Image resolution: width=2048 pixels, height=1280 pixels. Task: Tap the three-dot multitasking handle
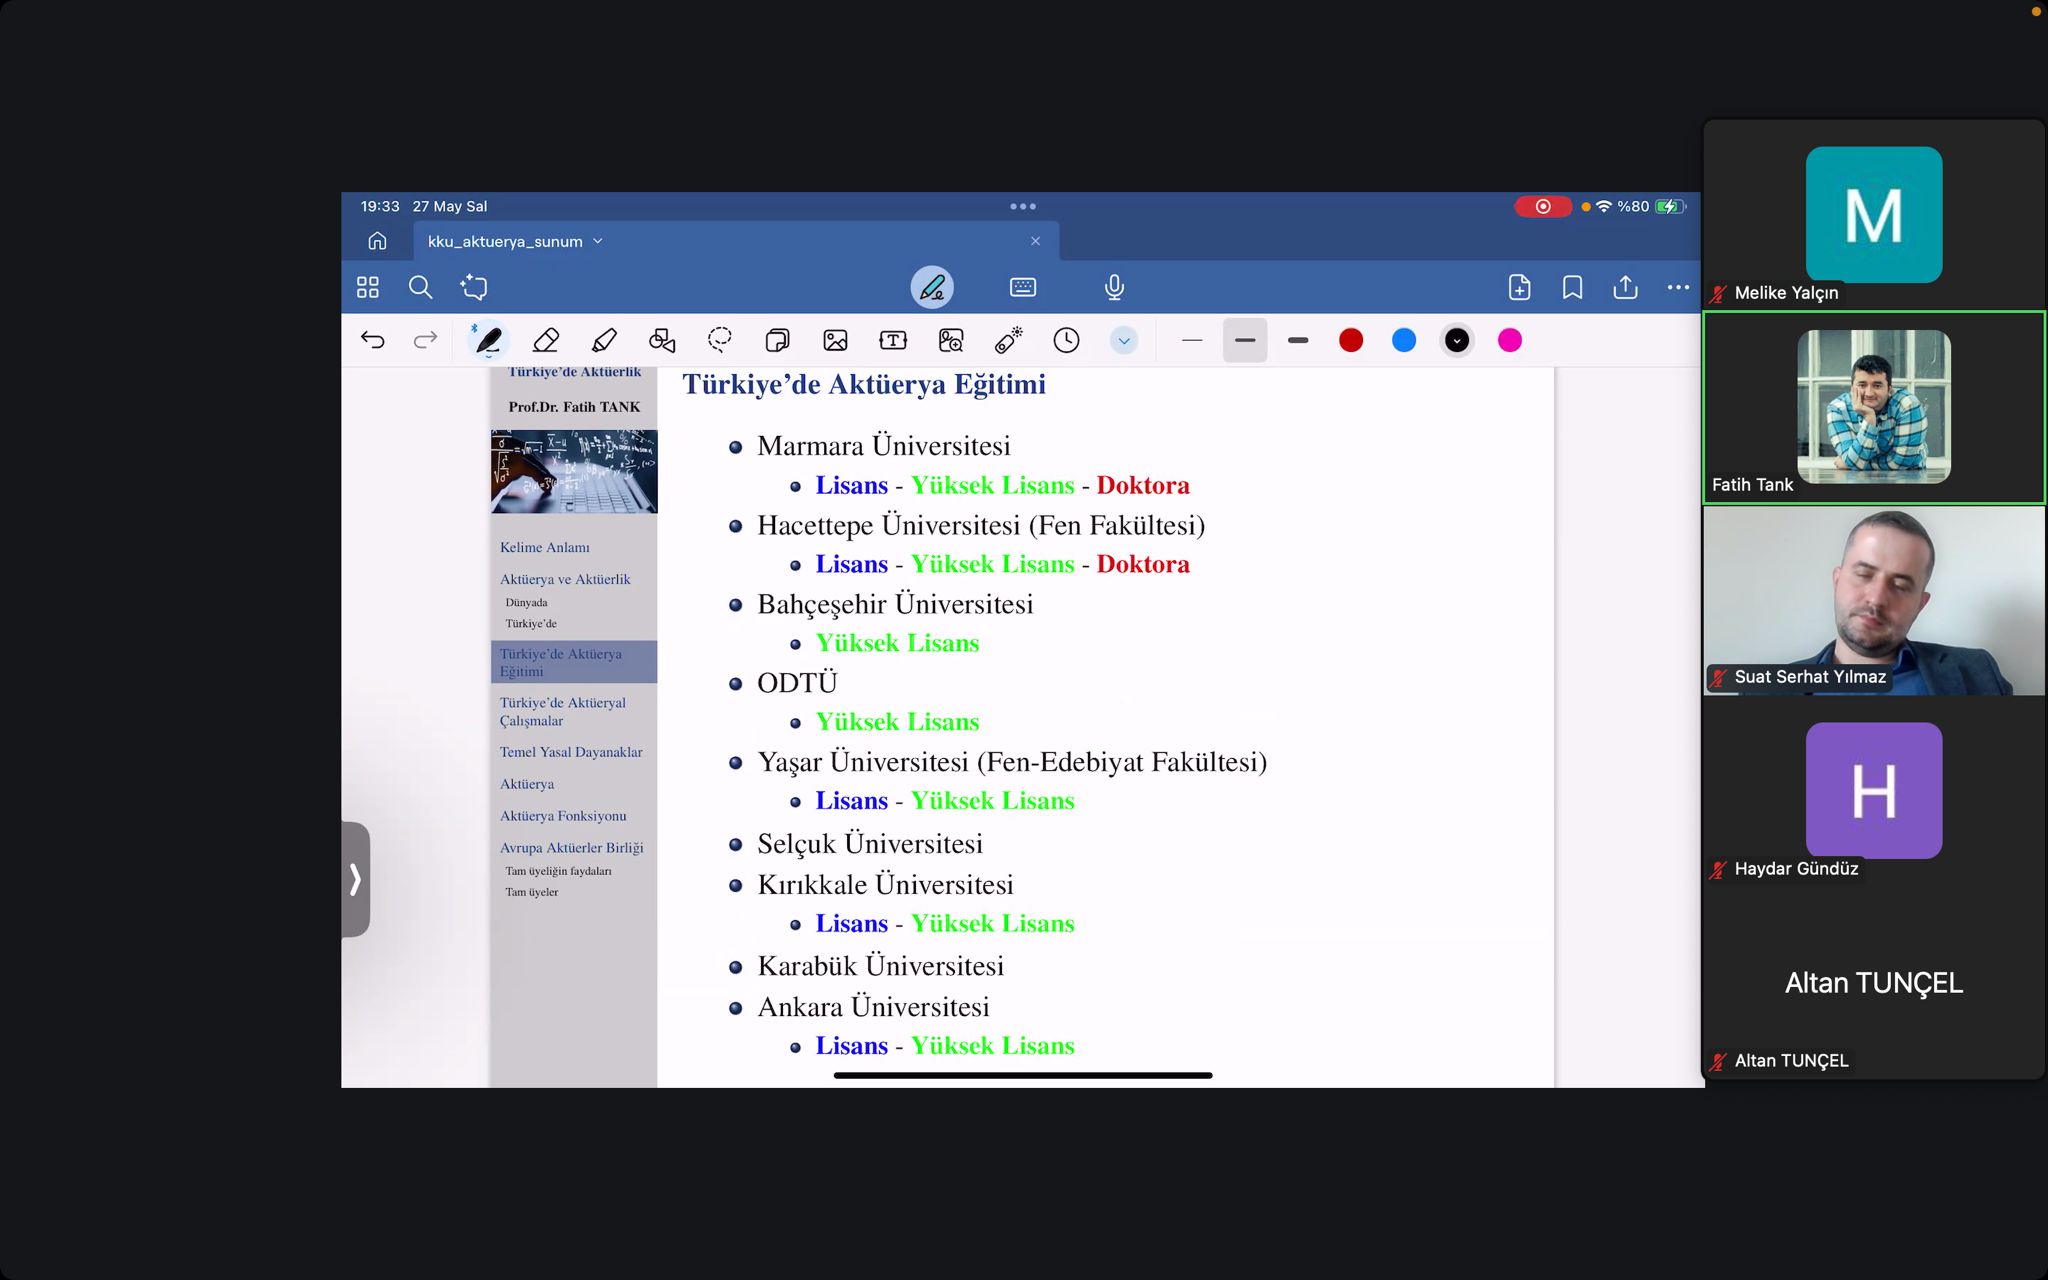pyautogui.click(x=1023, y=206)
